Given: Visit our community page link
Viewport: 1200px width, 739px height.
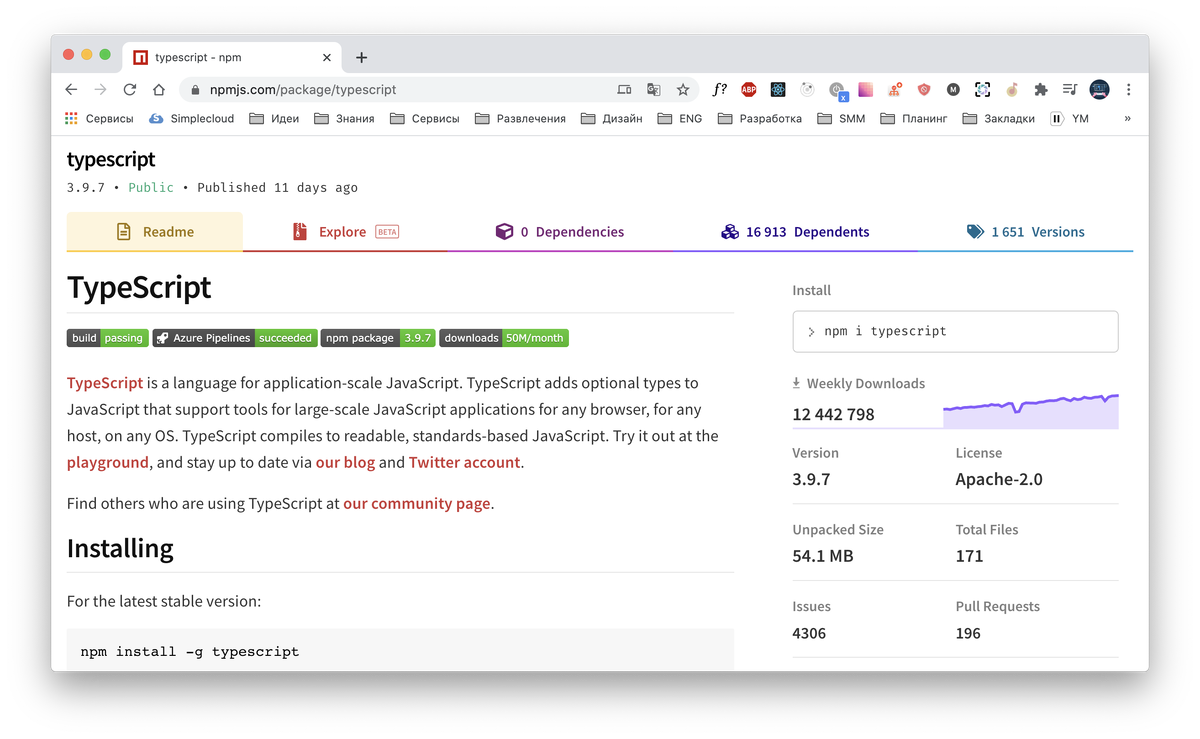Looking at the screenshot, I should (x=417, y=503).
